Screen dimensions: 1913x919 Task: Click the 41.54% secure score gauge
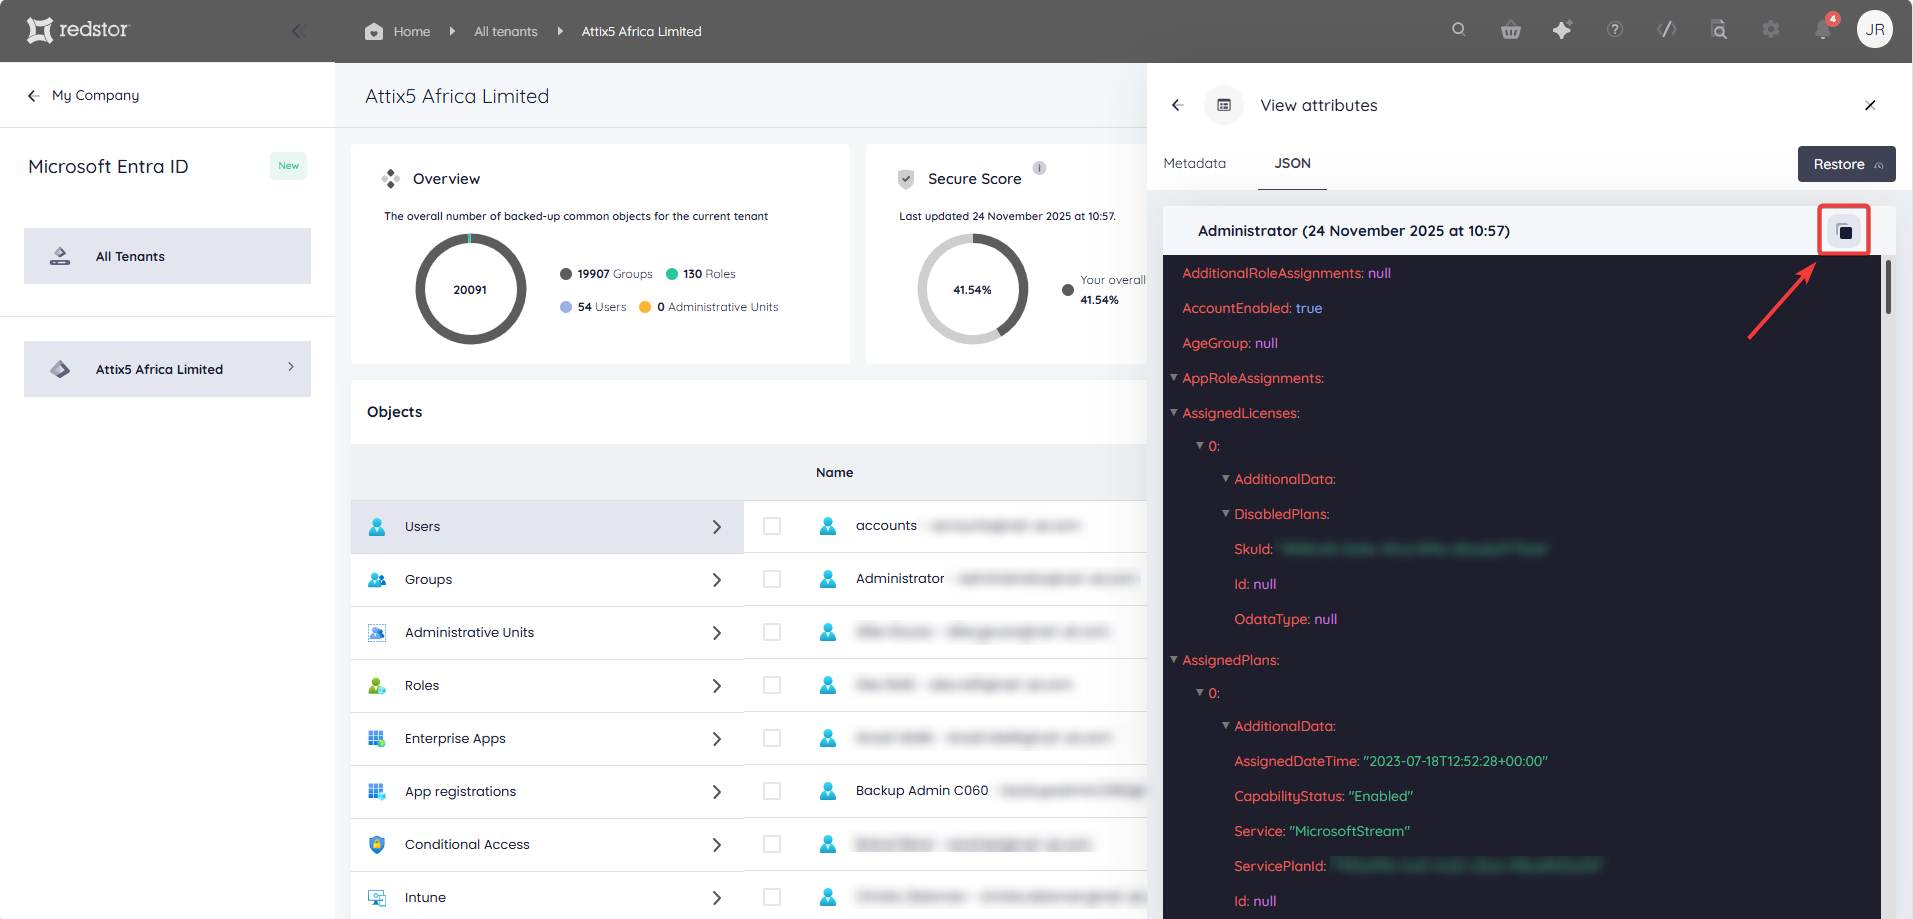pos(972,289)
